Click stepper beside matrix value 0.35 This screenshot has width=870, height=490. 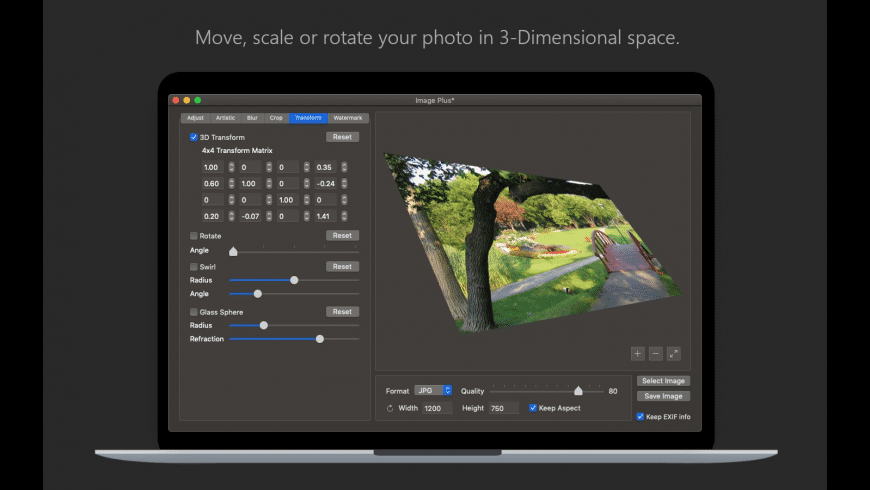(x=344, y=167)
